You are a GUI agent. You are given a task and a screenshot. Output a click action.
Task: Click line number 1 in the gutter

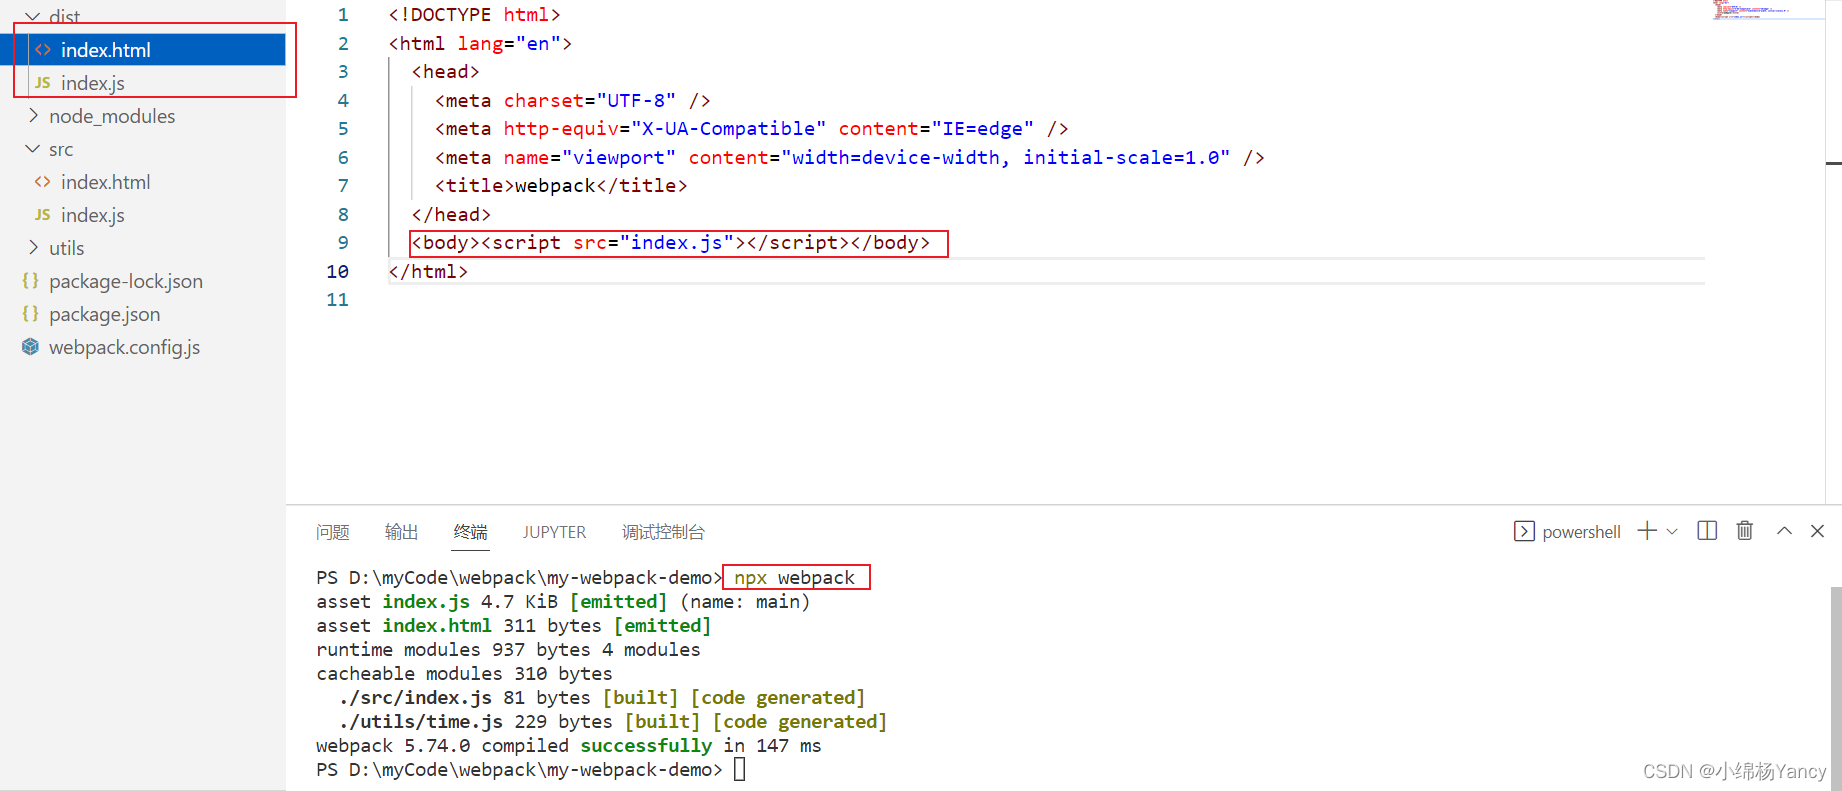[343, 15]
